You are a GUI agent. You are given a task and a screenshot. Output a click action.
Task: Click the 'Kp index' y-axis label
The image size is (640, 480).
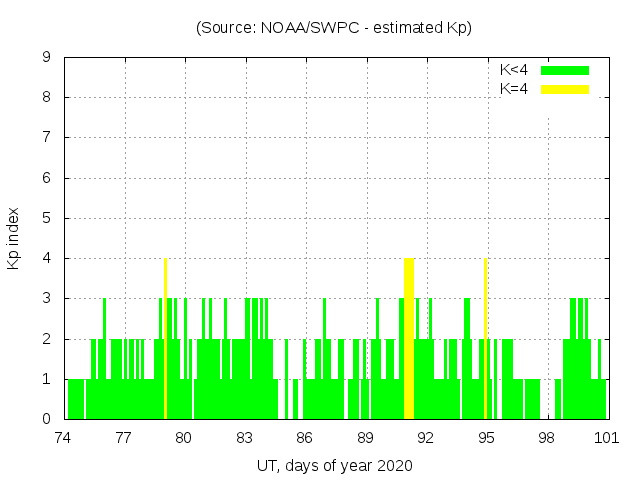(14, 239)
